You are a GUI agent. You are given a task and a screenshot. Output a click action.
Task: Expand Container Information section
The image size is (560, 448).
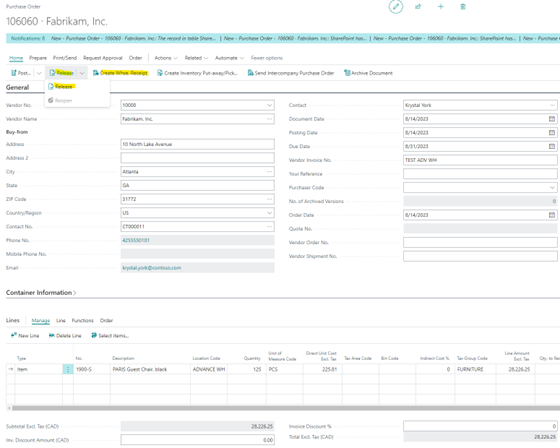tap(41, 293)
